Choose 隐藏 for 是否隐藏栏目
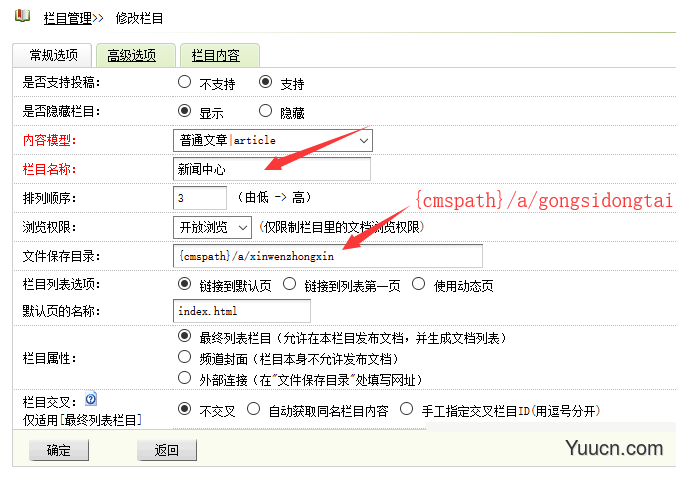Viewport: 676px width, 478px height. coord(266,112)
